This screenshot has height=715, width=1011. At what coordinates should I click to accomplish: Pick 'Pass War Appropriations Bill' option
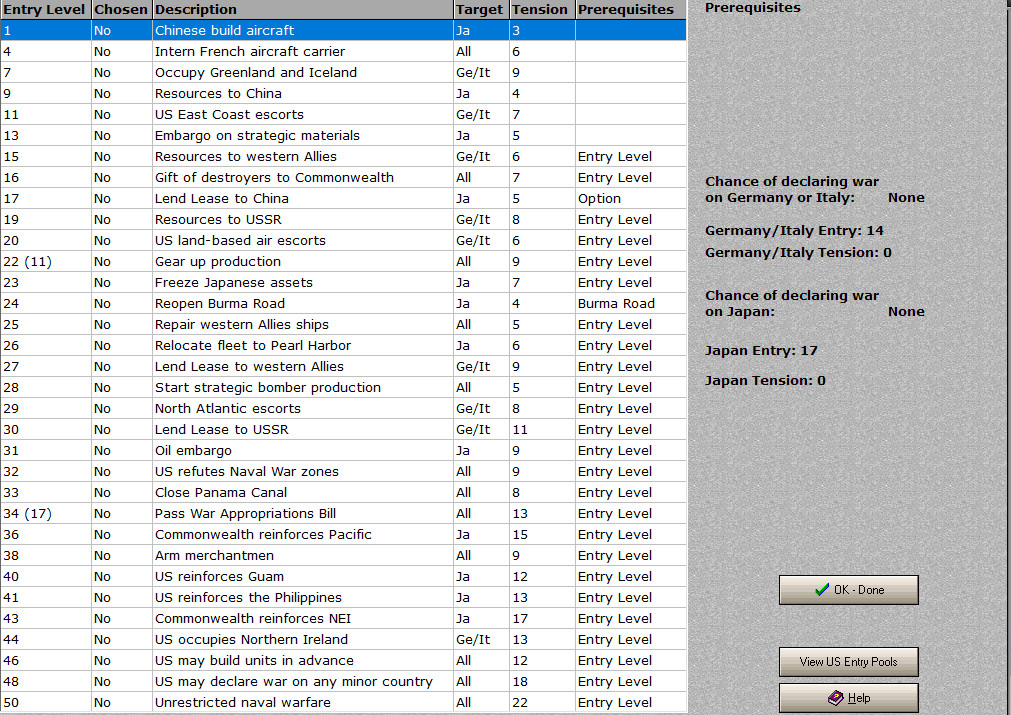(x=343, y=514)
